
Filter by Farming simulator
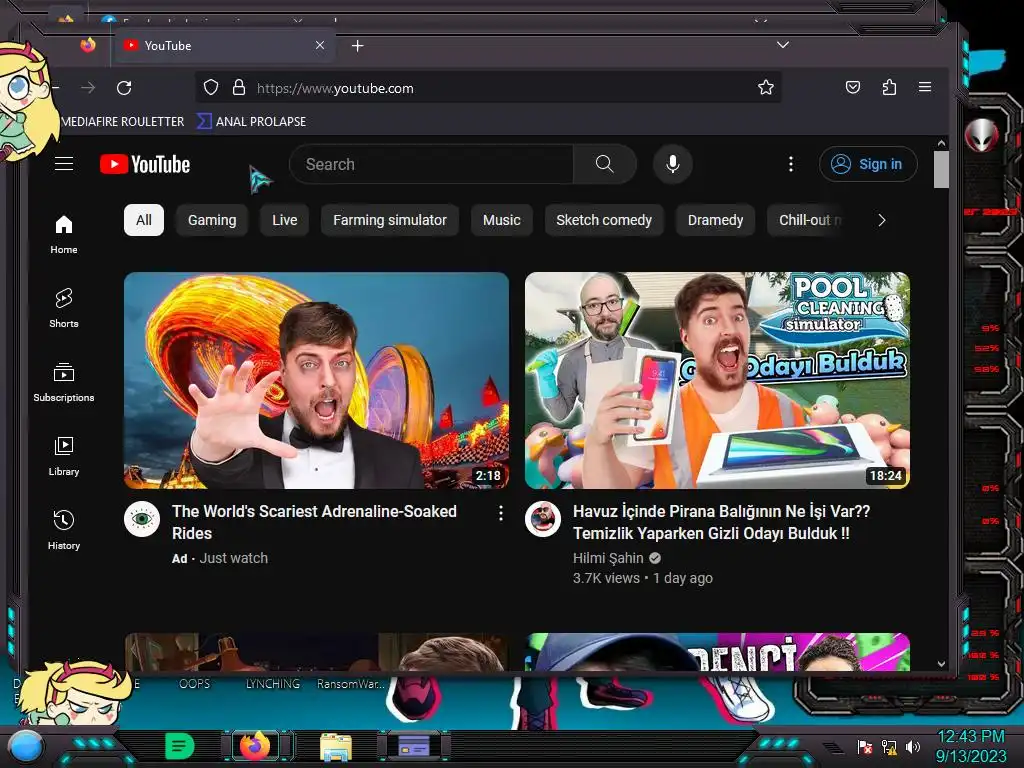pos(390,220)
